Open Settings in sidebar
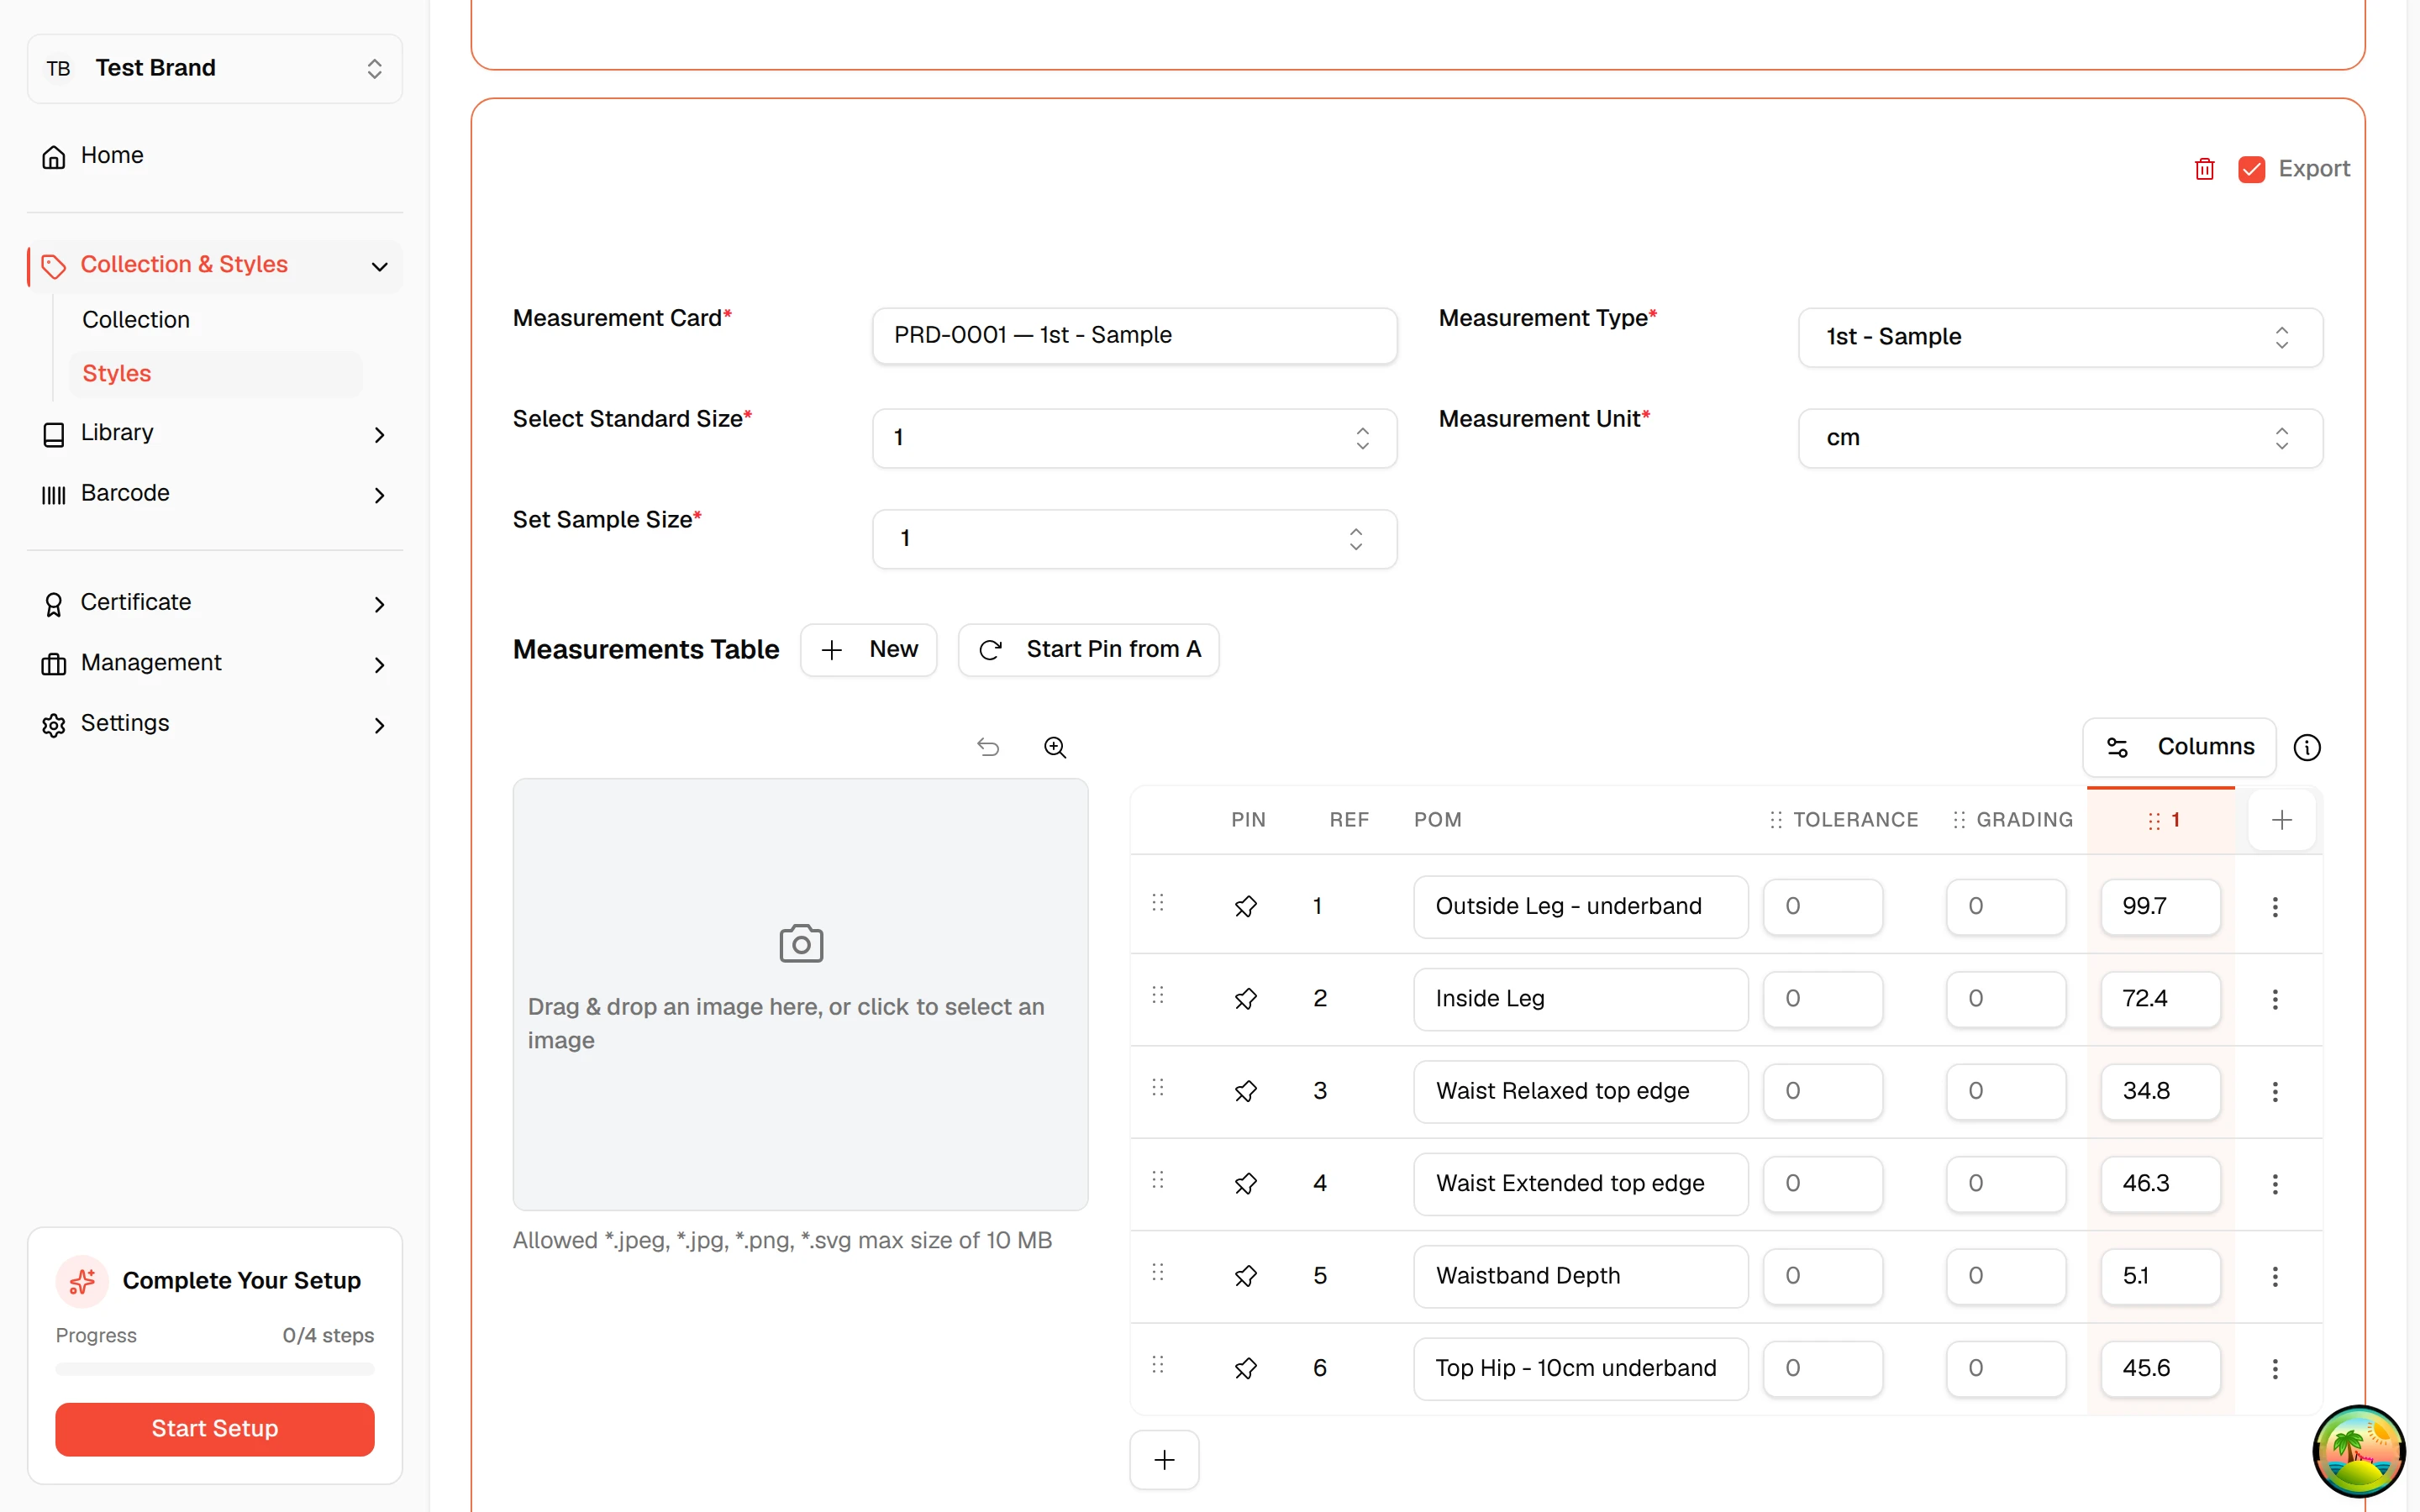Viewport: 2420px width, 1512px height. tap(215, 724)
